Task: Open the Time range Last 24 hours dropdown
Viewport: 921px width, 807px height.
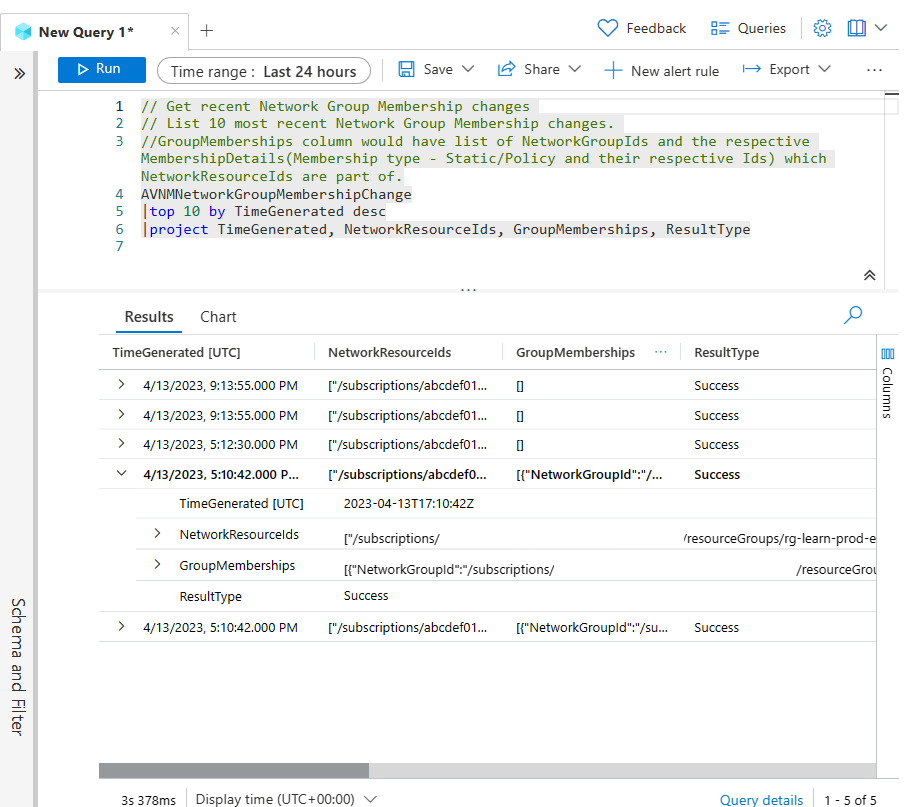Action: pyautogui.click(x=264, y=70)
